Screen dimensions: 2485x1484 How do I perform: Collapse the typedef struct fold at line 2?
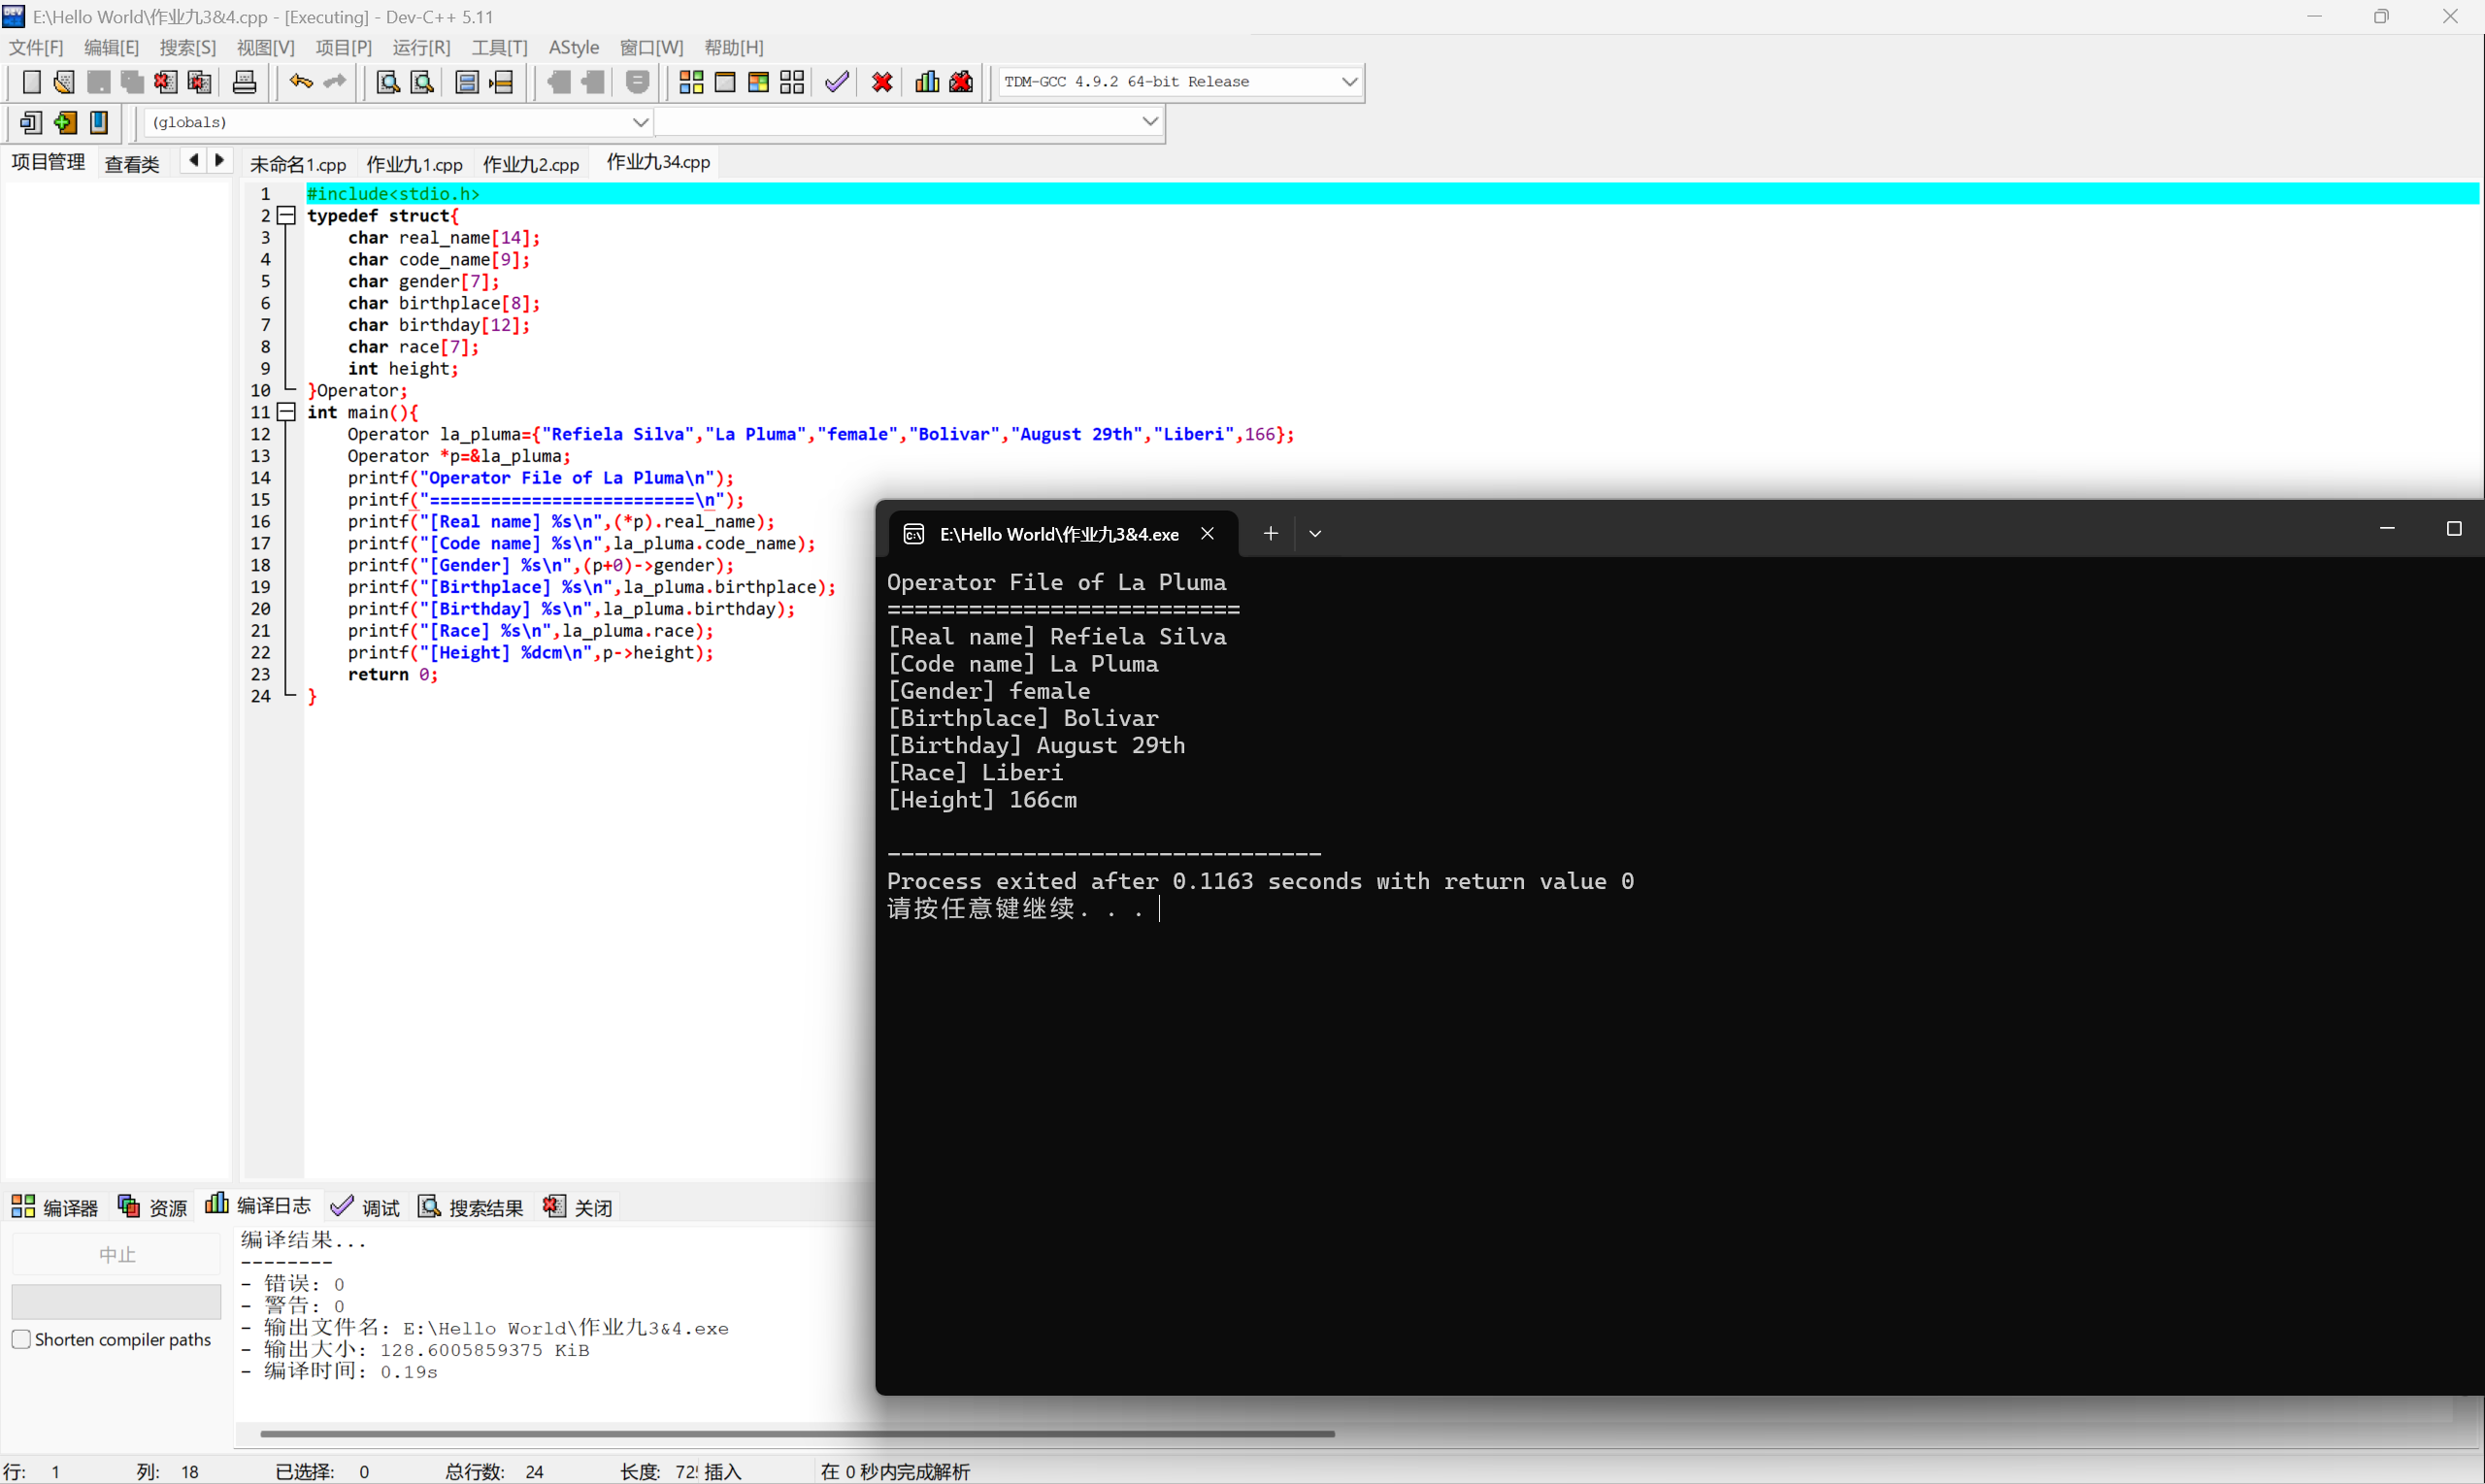(286, 215)
